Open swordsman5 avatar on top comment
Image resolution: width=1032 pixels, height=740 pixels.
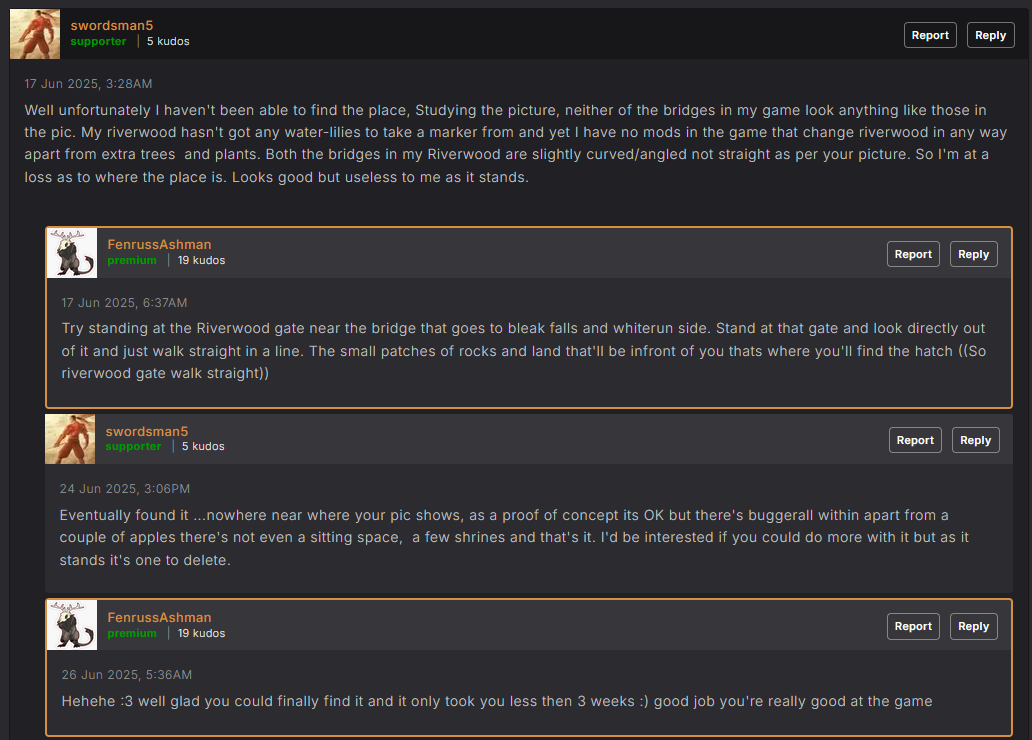35,34
